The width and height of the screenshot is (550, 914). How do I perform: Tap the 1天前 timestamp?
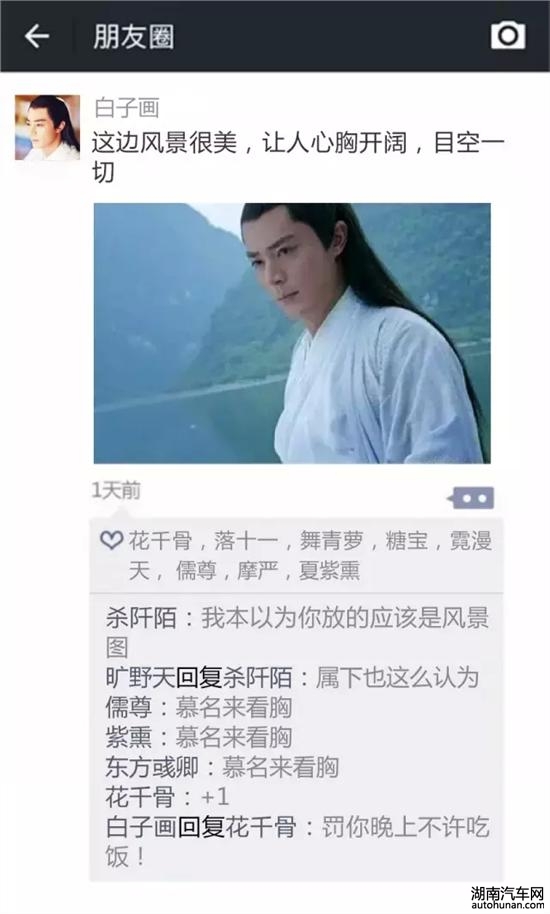pos(116,490)
